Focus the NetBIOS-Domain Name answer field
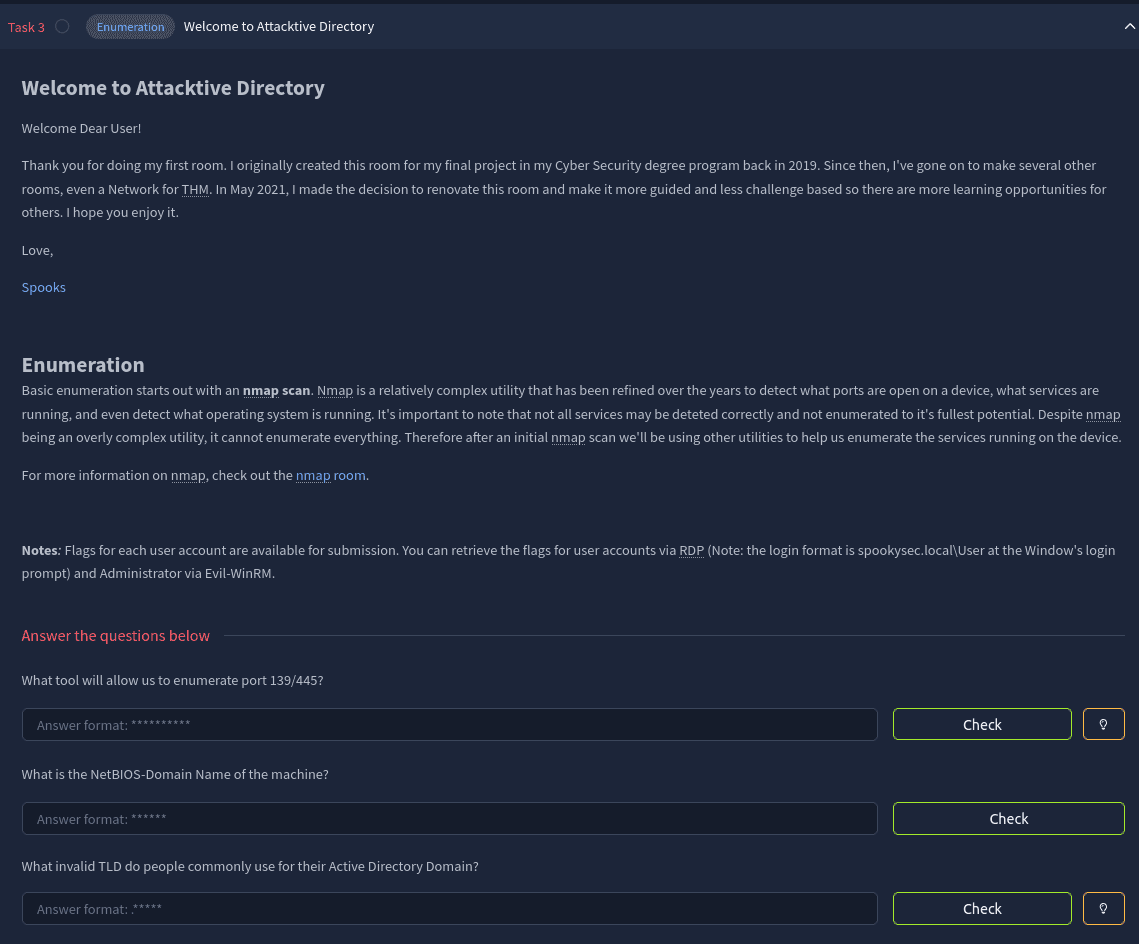Viewport: 1139px width, 944px height. click(x=449, y=818)
